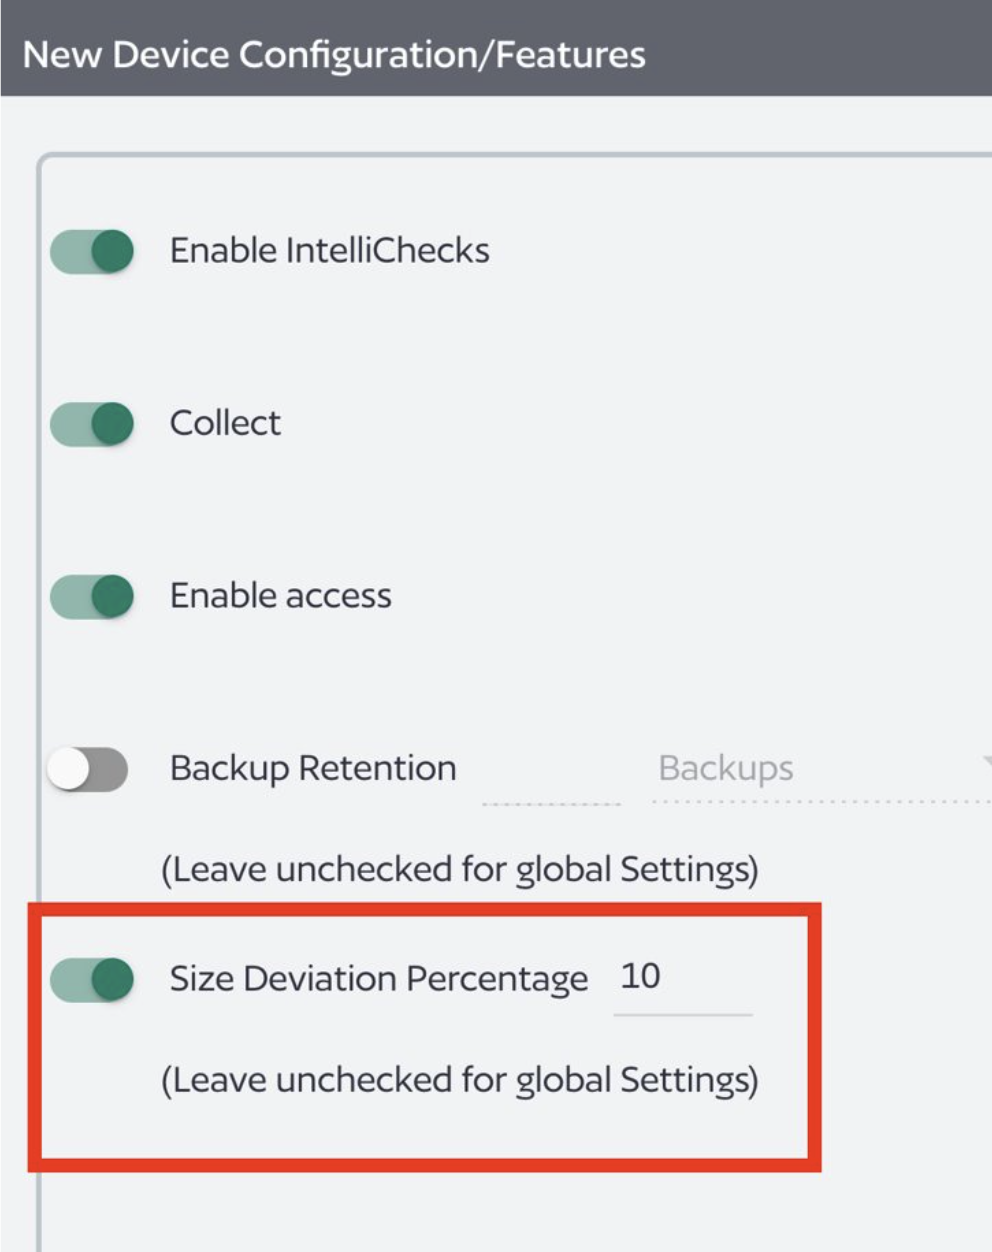Click the Enable IntelliChecks label
The image size is (992, 1252).
(x=329, y=250)
